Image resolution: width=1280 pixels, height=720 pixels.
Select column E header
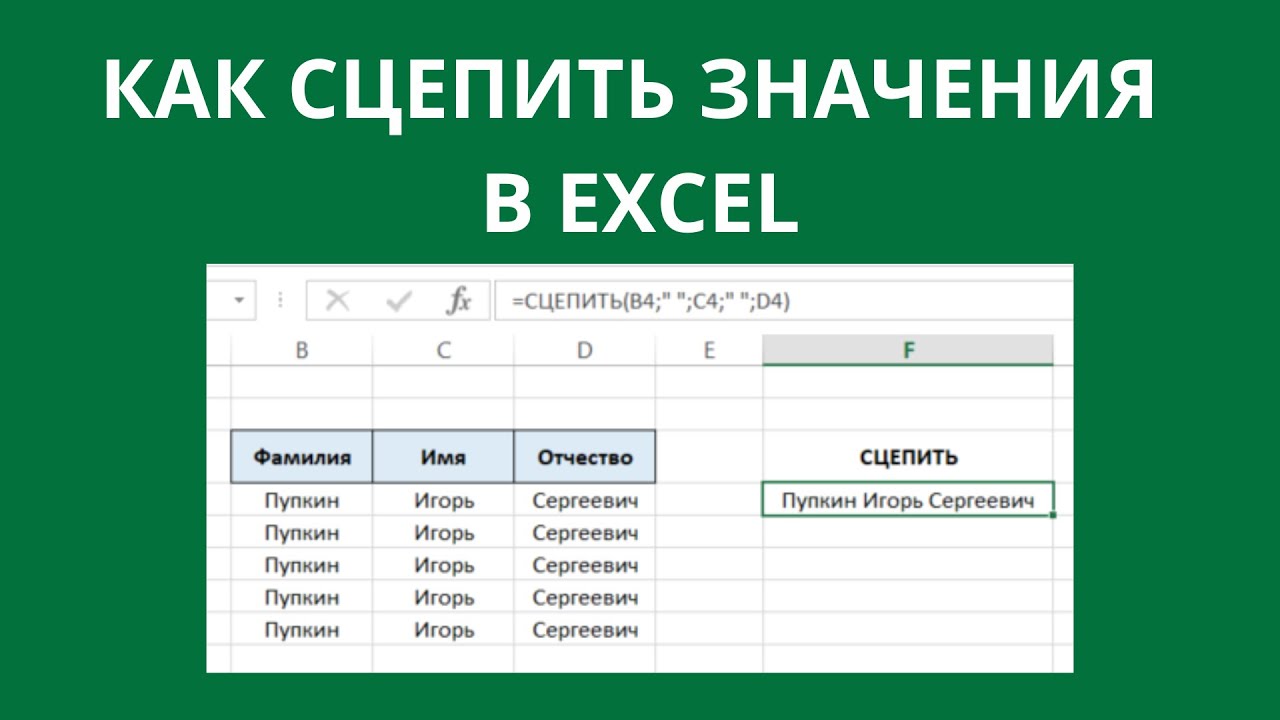(709, 350)
